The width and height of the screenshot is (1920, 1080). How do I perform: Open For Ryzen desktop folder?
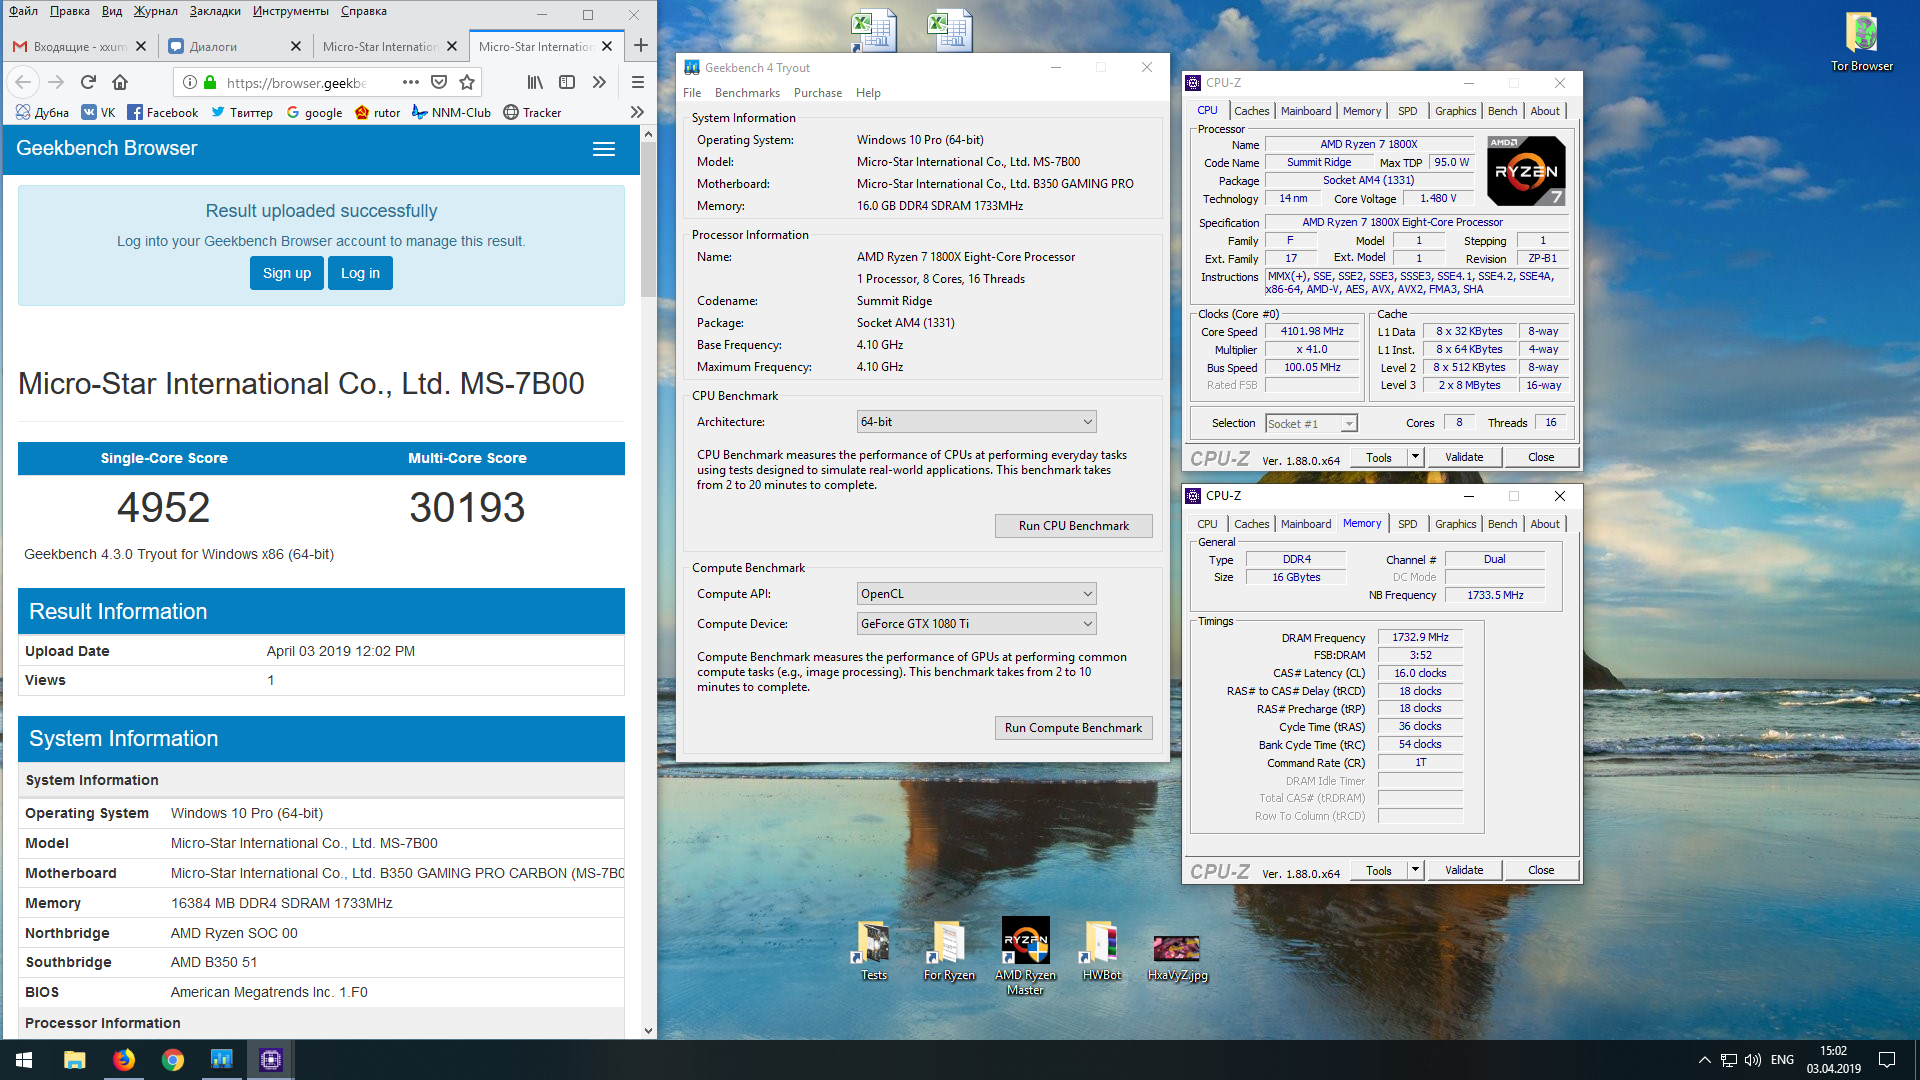(949, 951)
